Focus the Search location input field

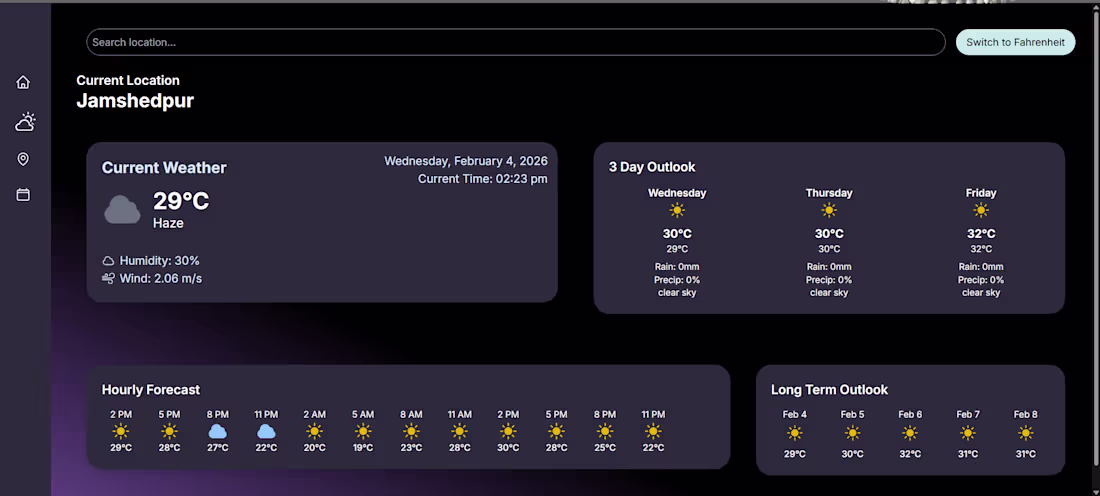click(516, 42)
